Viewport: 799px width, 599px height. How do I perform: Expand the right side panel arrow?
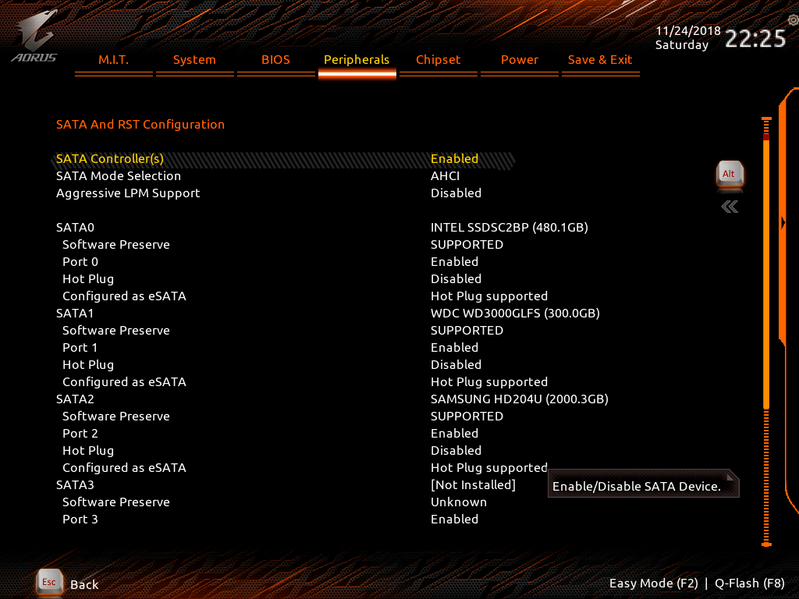point(783,223)
